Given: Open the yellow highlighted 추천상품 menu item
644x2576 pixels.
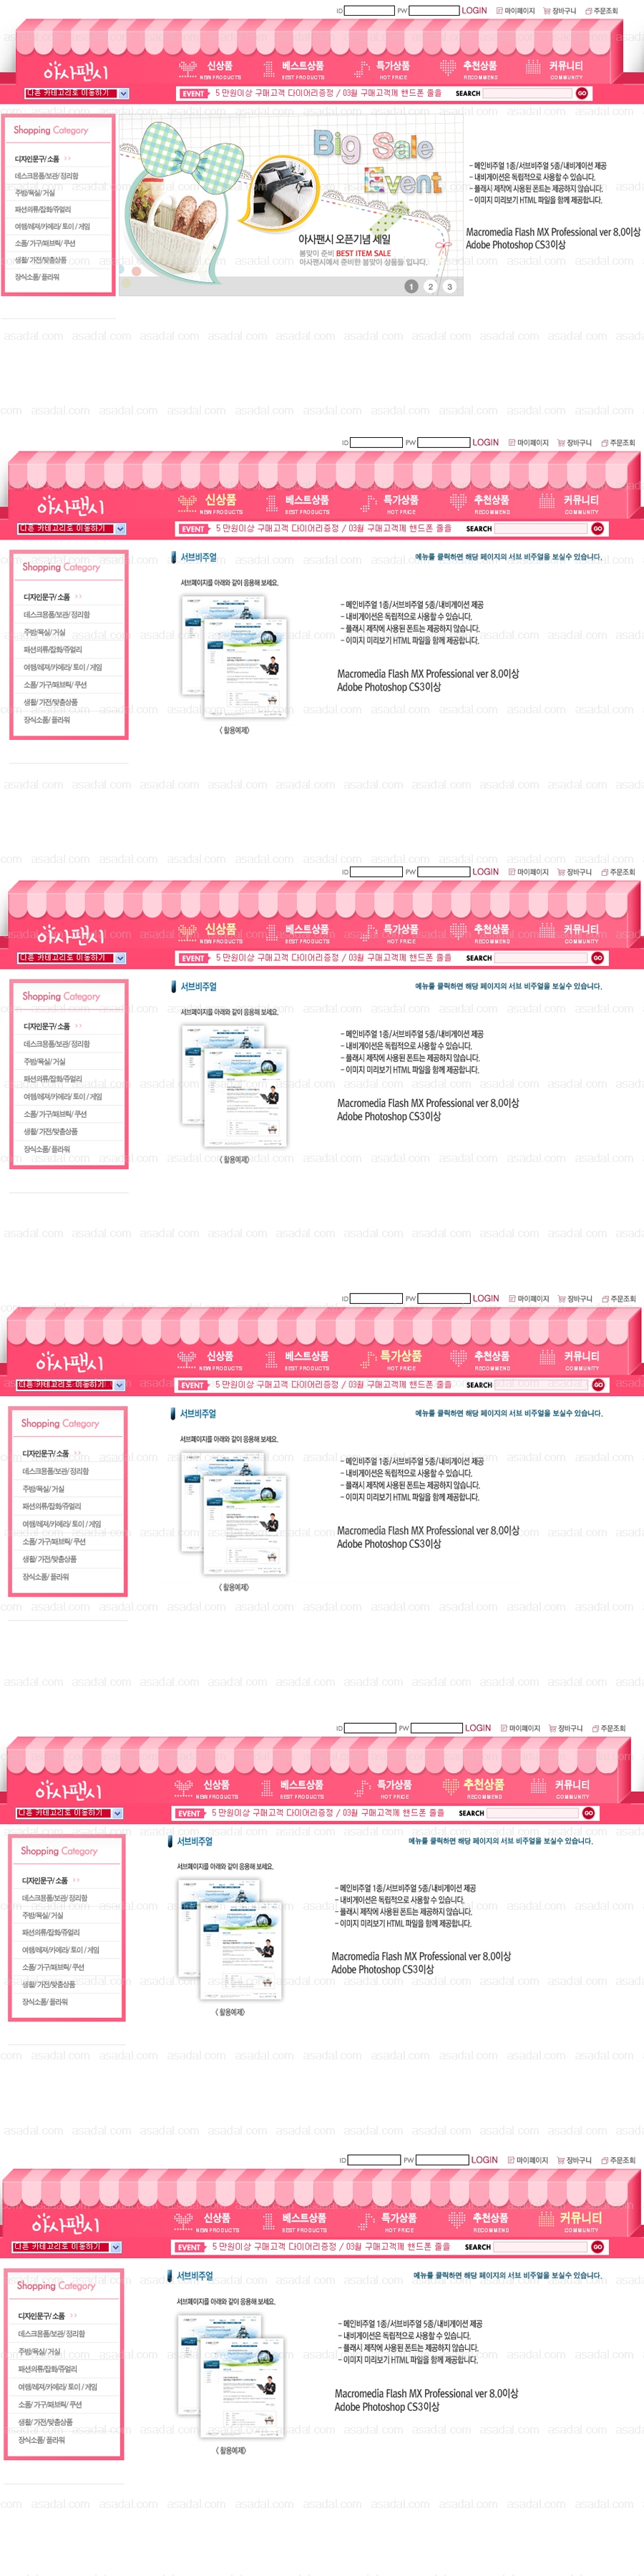Looking at the screenshot, I should 484,1784.
